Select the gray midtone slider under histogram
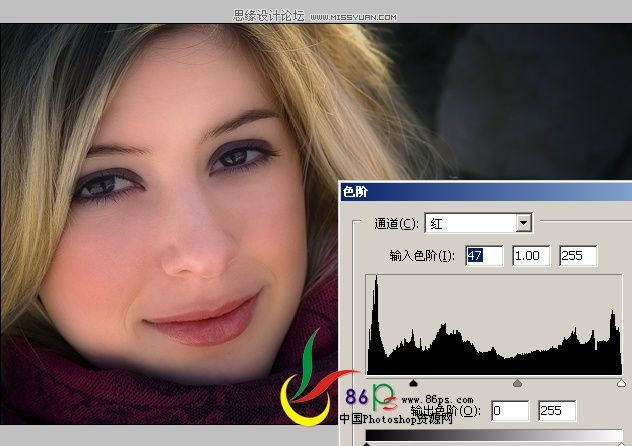632x446 pixels. click(518, 383)
